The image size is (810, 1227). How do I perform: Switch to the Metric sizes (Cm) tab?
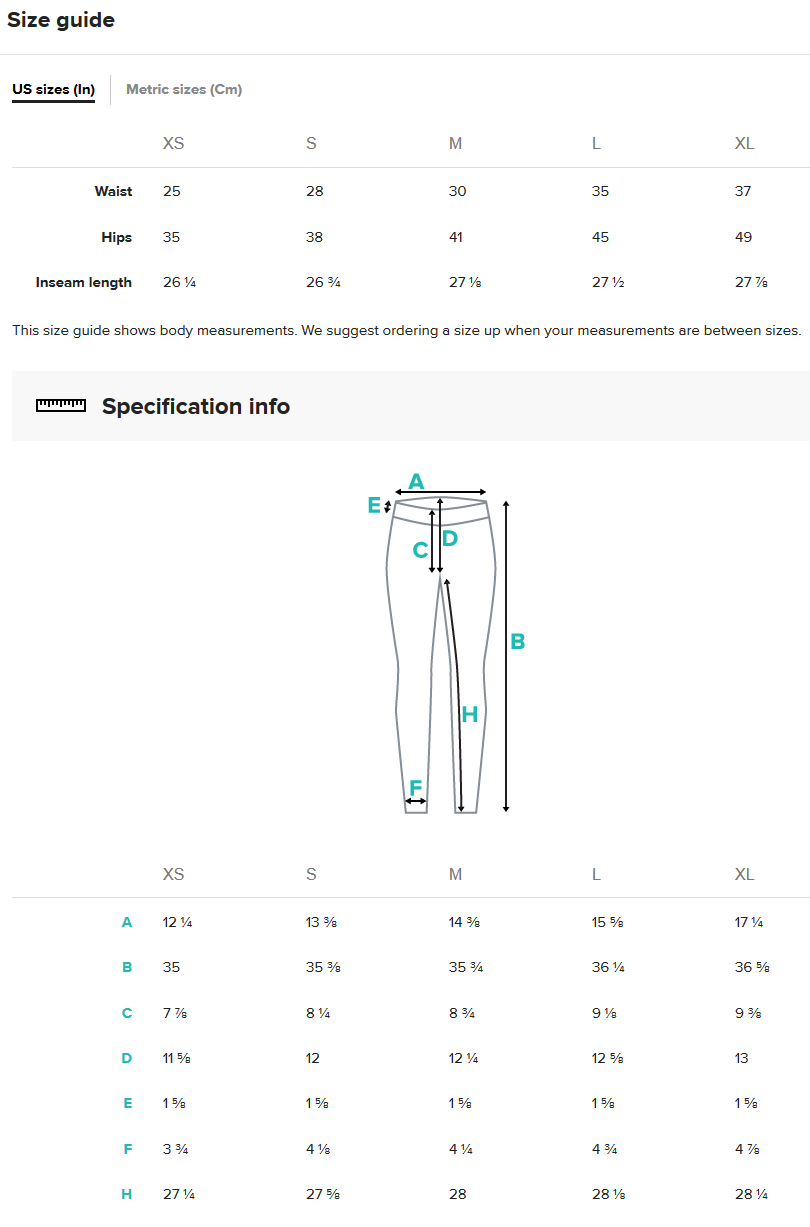pos(183,89)
